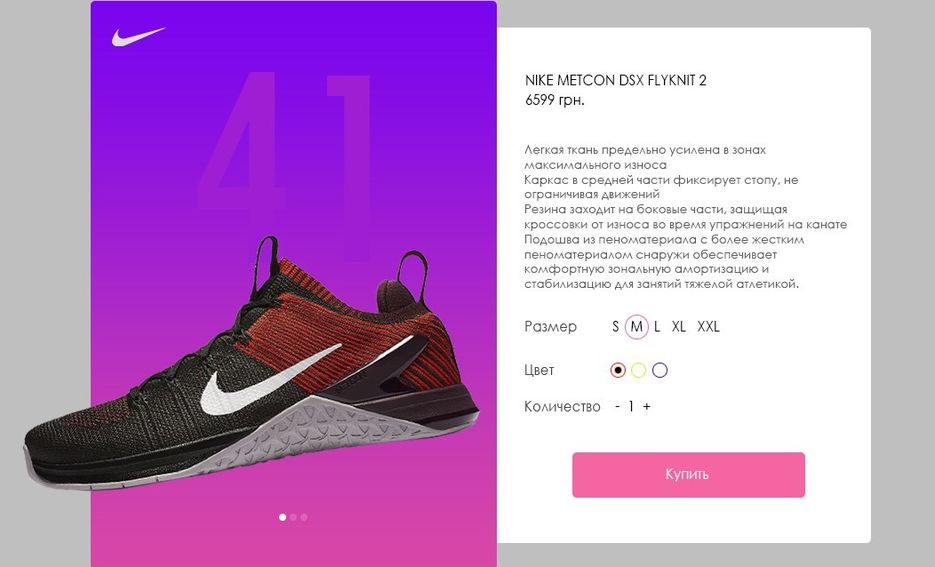Click the quantity value 1

[631, 407]
